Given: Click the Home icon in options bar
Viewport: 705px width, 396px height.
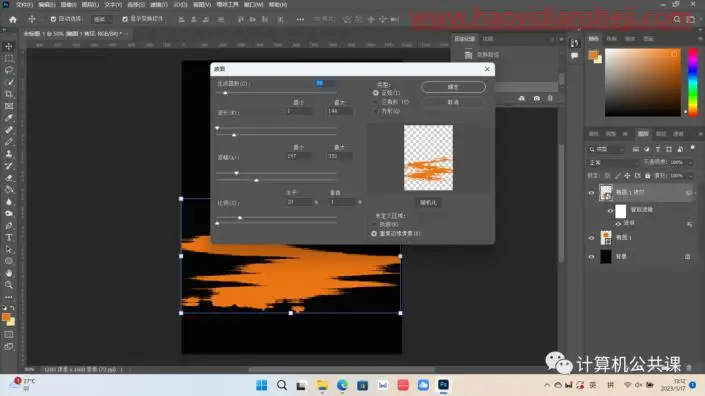Looking at the screenshot, I should click(x=13, y=19).
